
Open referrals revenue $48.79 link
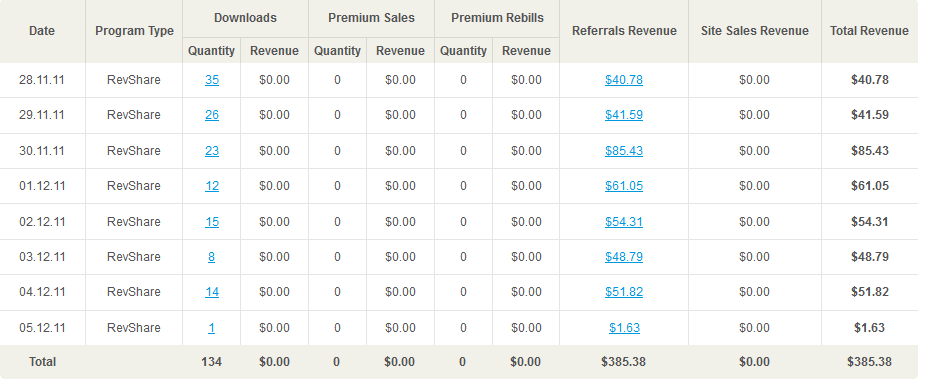click(624, 257)
